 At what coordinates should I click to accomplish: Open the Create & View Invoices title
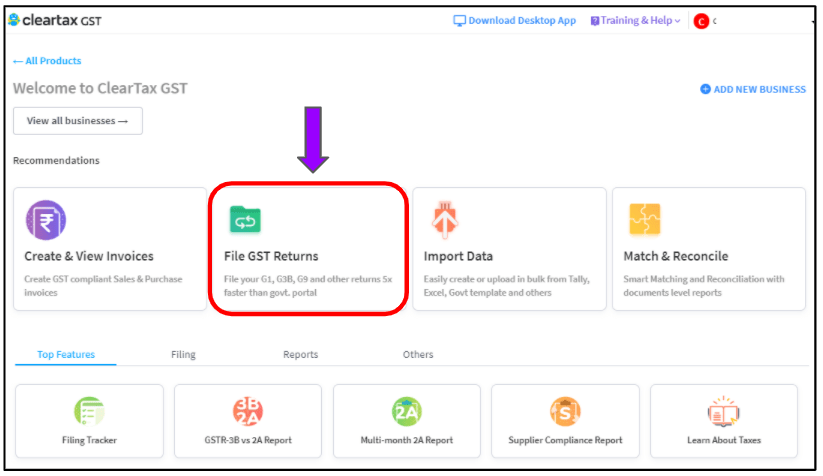(89, 256)
